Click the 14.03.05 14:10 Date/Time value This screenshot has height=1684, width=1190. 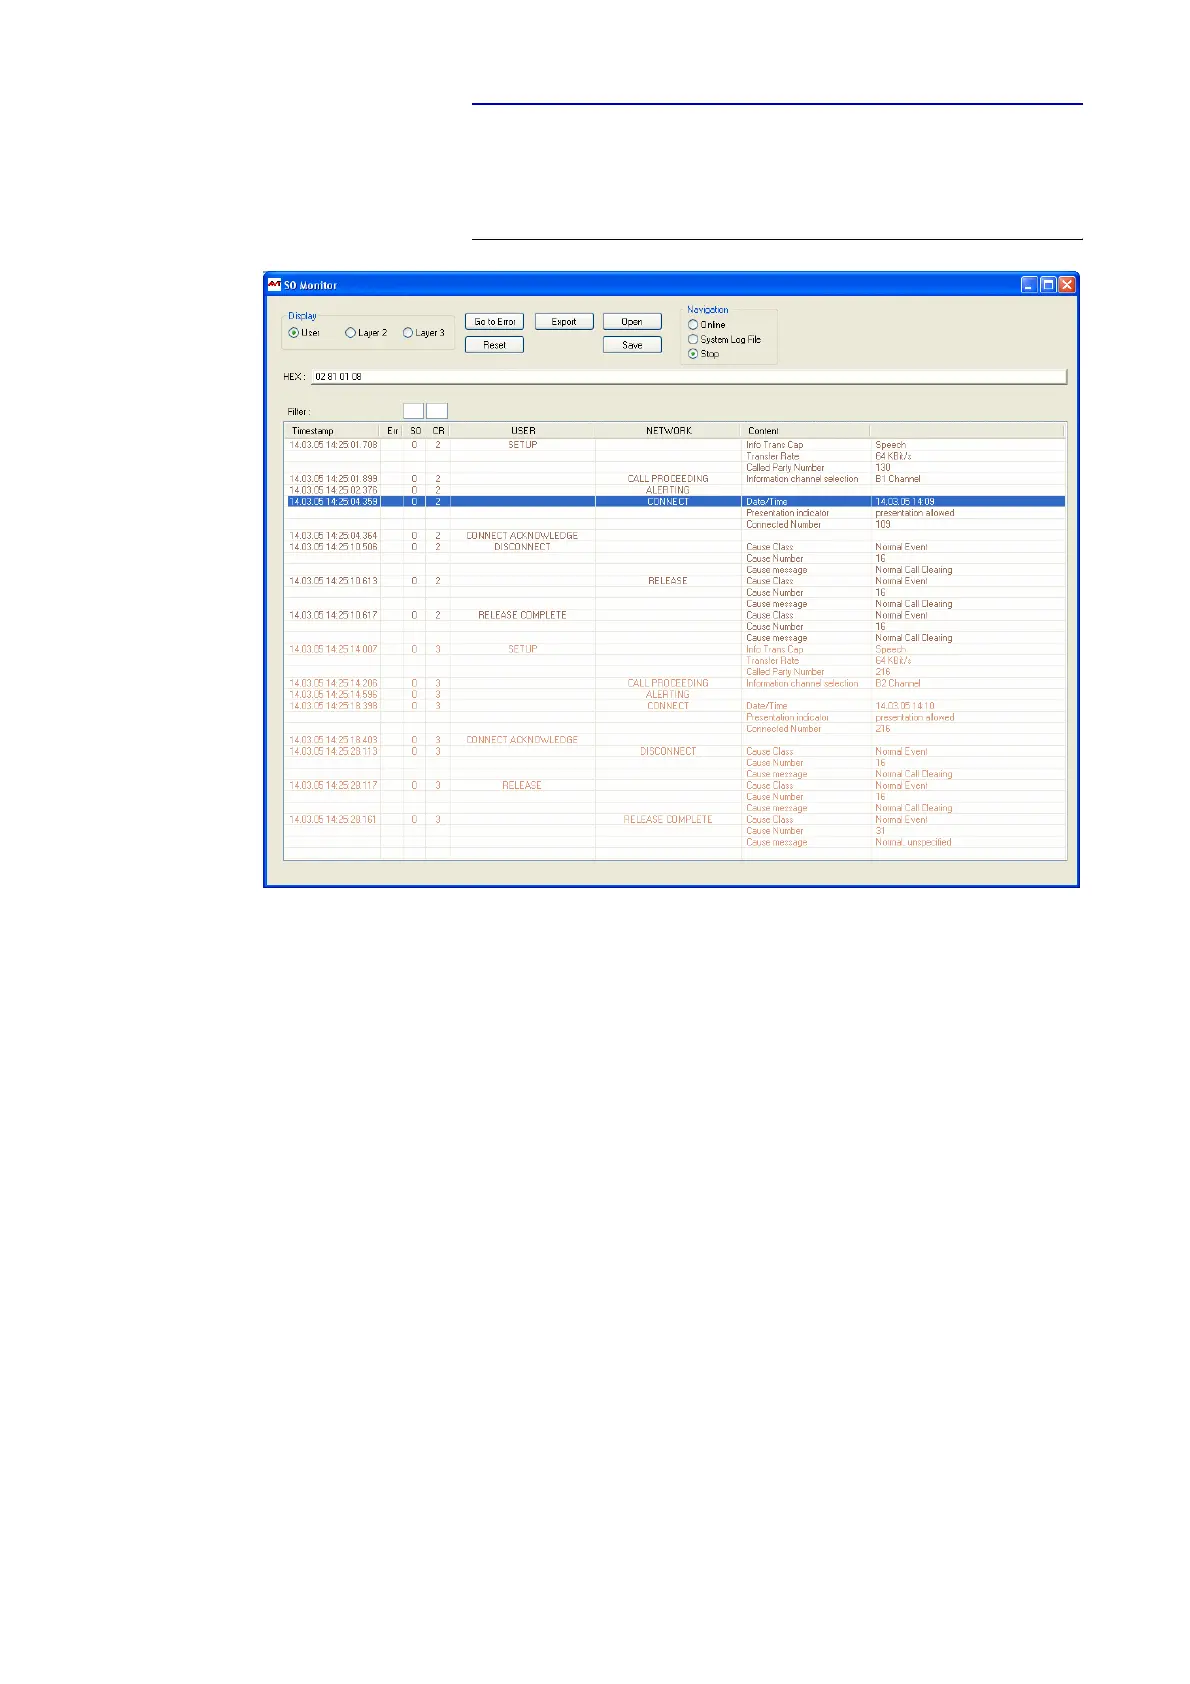(904, 706)
